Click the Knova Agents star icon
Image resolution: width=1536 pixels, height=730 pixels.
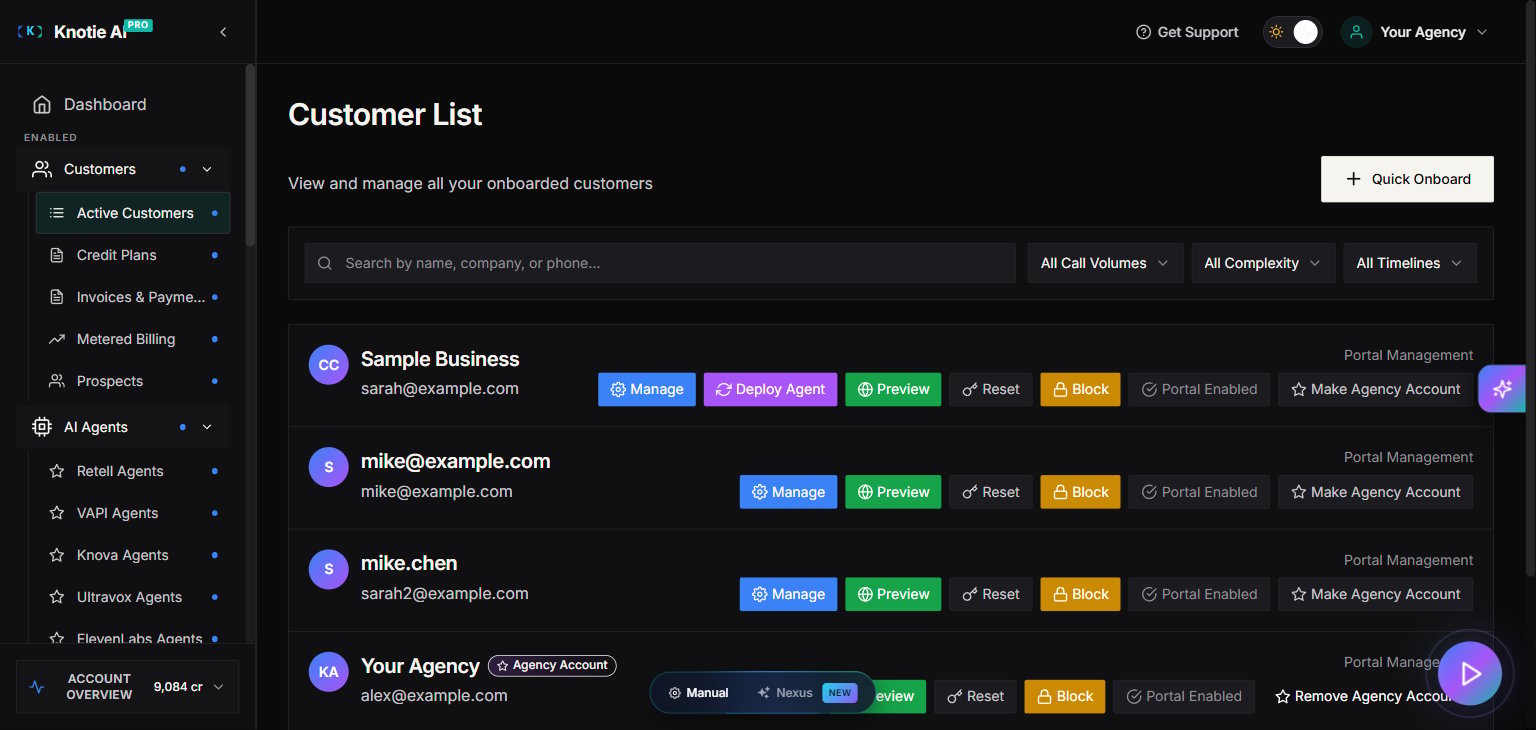click(57, 555)
